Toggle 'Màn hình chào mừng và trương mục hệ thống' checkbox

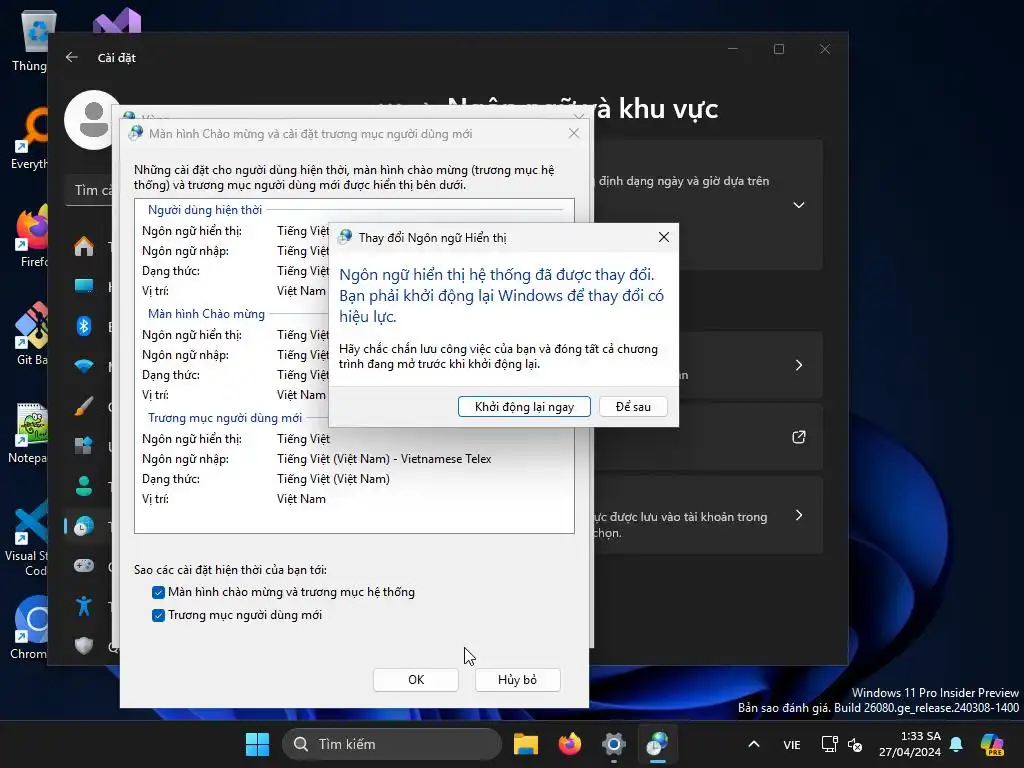(158, 592)
